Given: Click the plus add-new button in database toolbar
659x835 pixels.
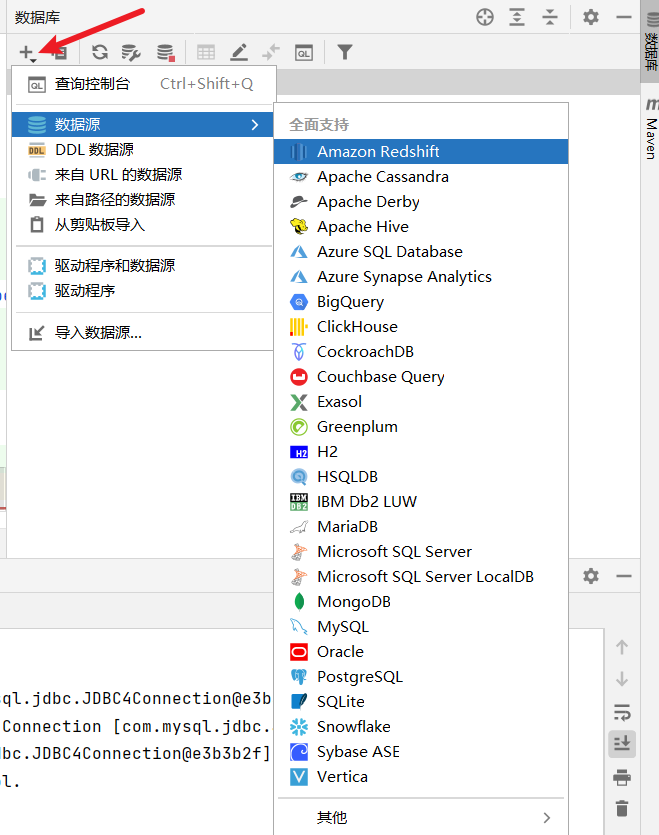Looking at the screenshot, I should pyautogui.click(x=27, y=52).
